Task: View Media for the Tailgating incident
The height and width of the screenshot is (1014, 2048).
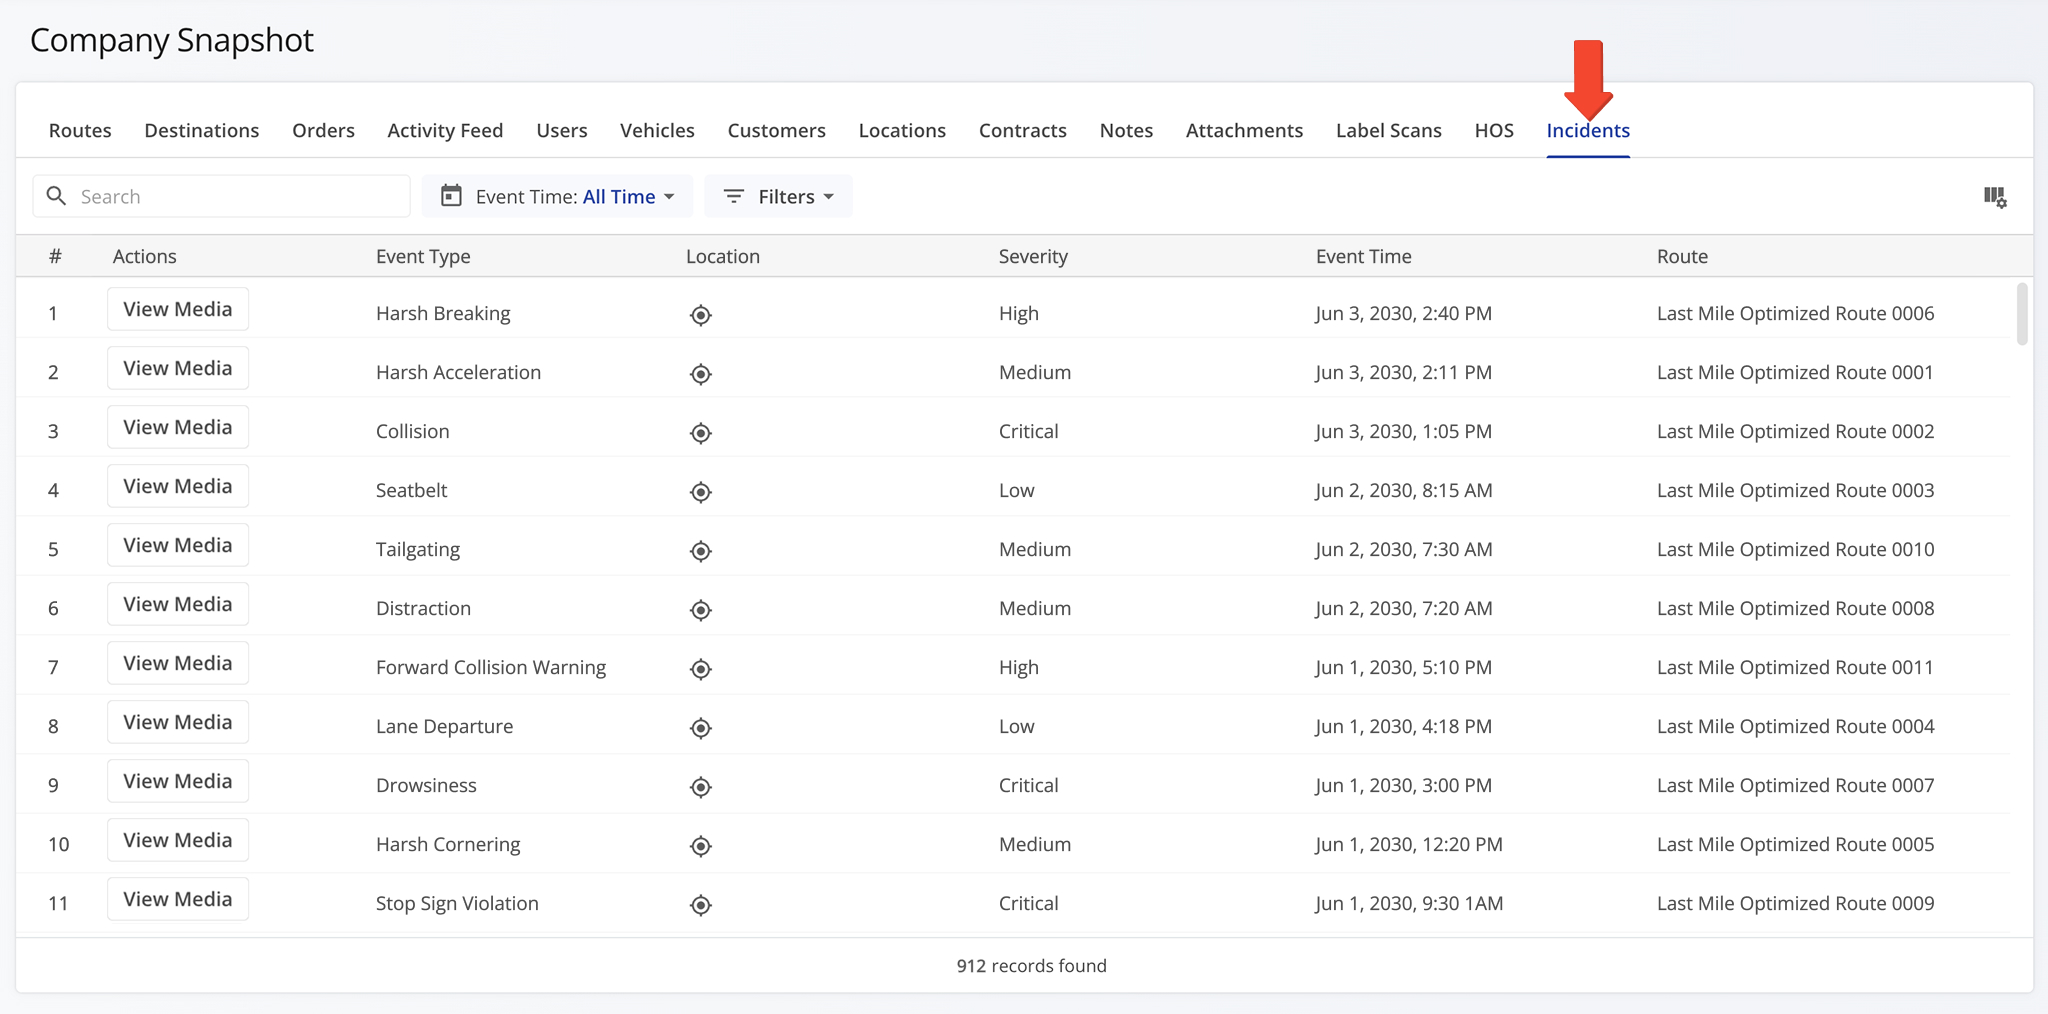Action: [x=178, y=545]
